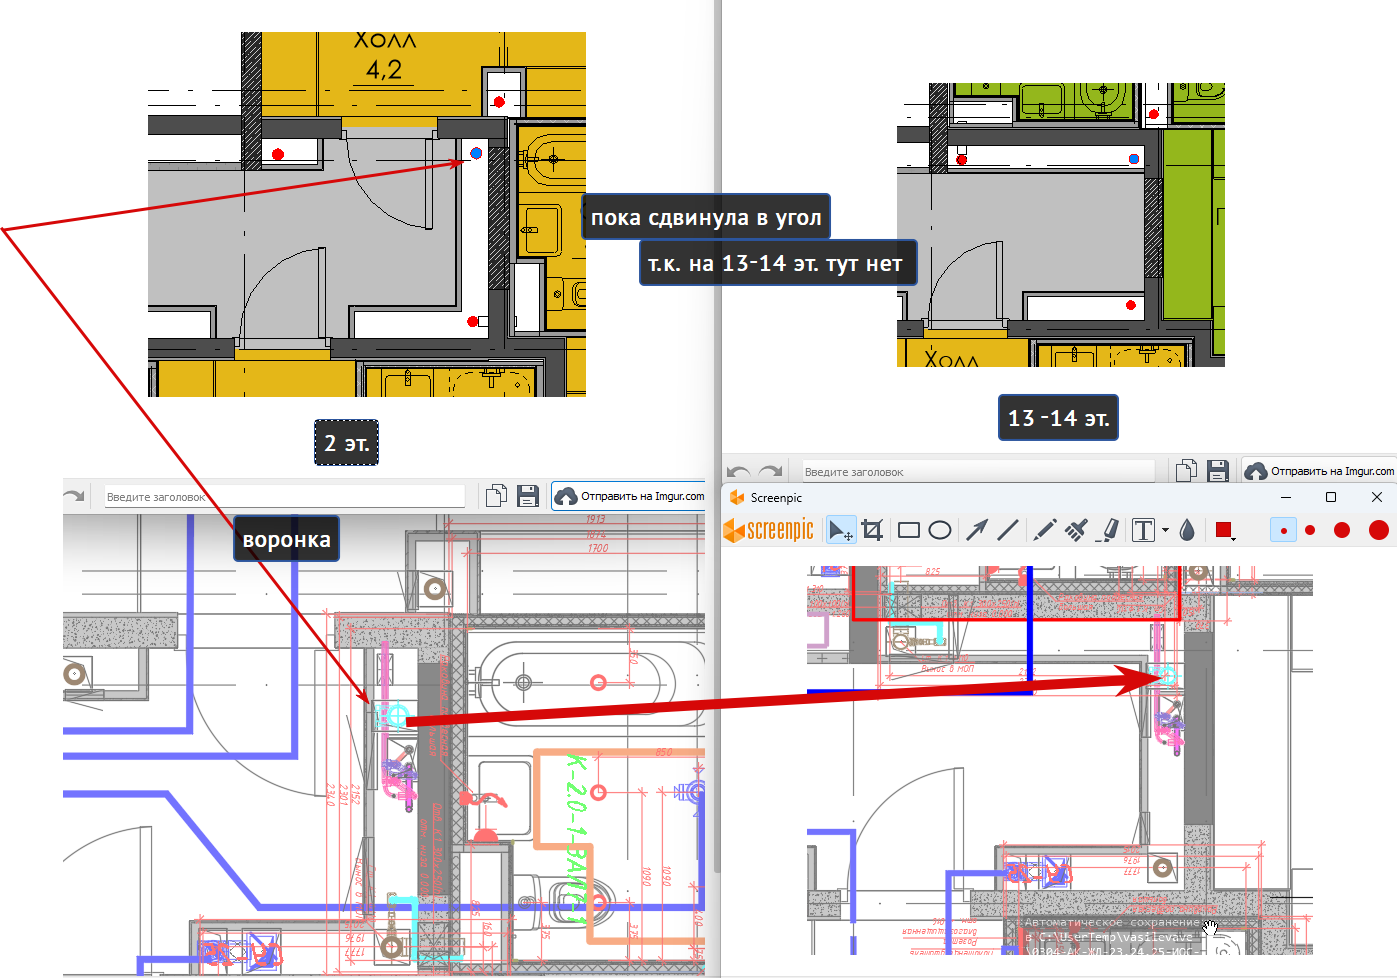Image resolution: width=1397 pixels, height=978 pixels.
Task: Focus right window's 'Введите заголовок' title field
Action: (978, 472)
